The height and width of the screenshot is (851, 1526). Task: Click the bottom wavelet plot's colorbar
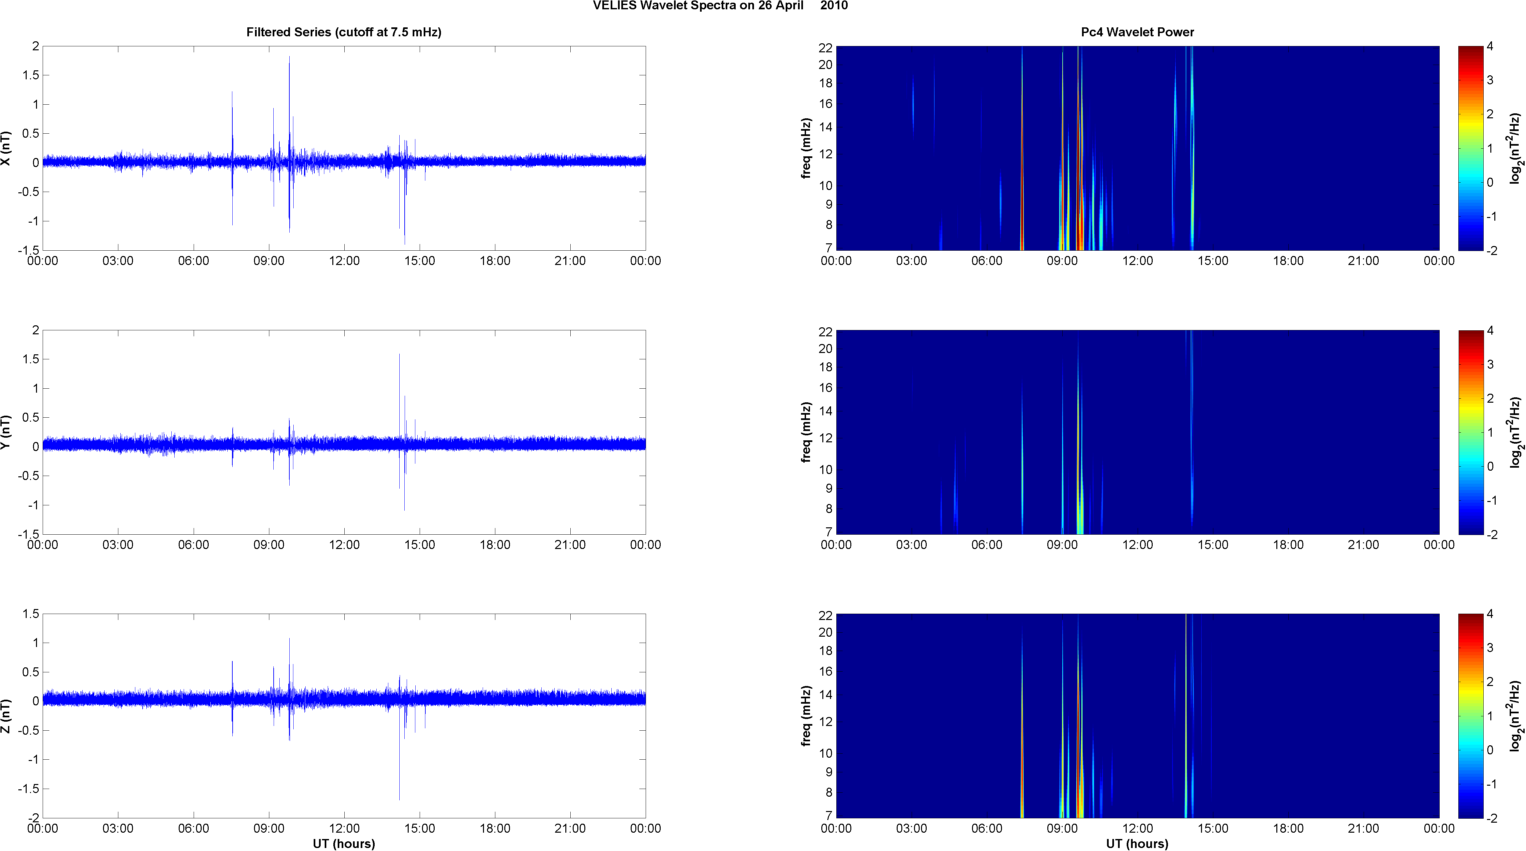pos(1470,716)
